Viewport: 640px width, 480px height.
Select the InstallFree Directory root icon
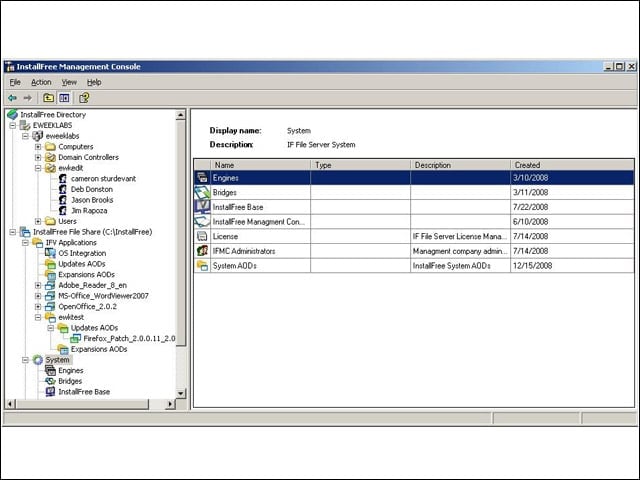(13, 115)
